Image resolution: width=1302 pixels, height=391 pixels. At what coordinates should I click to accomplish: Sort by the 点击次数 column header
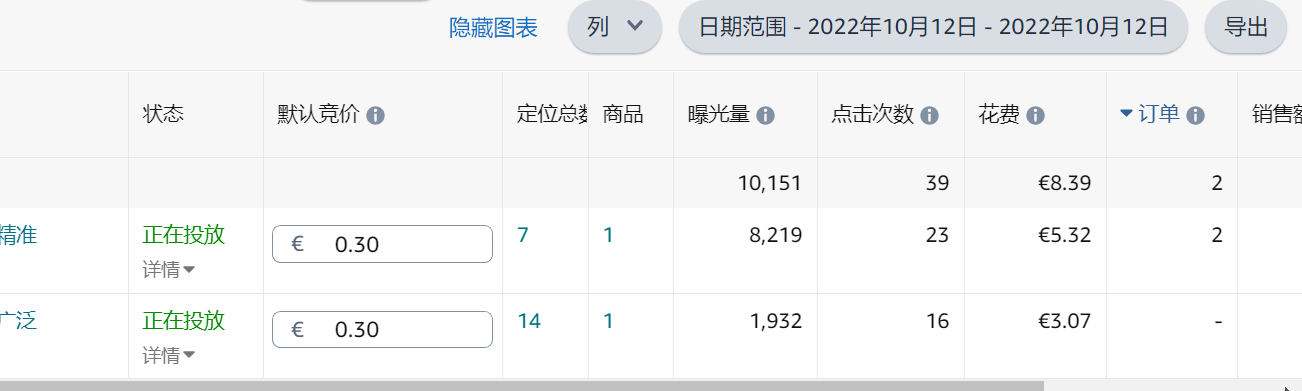(873, 115)
